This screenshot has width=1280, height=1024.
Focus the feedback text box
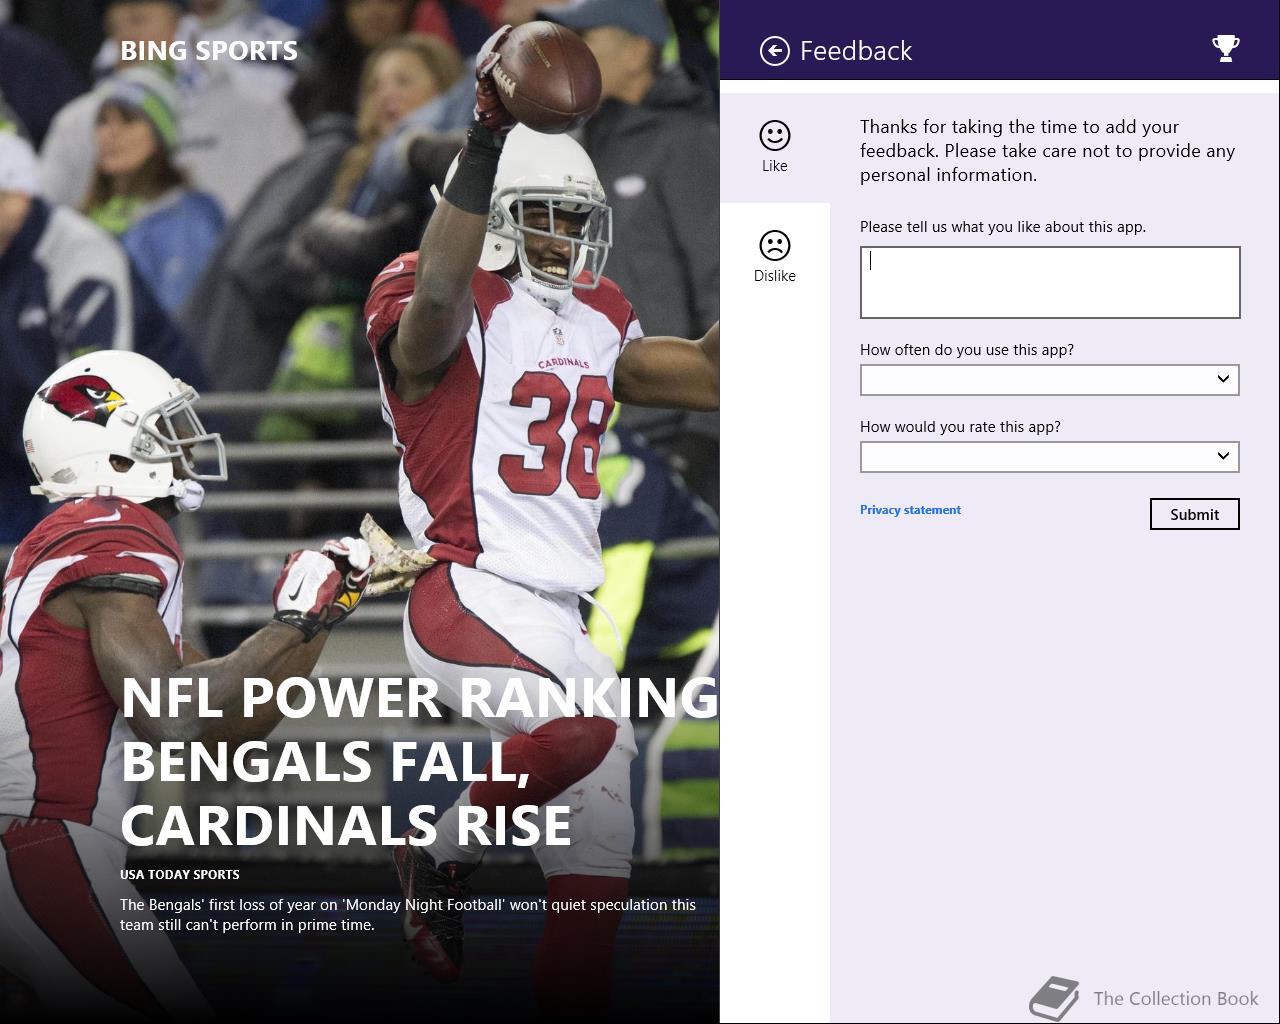pos(1050,282)
